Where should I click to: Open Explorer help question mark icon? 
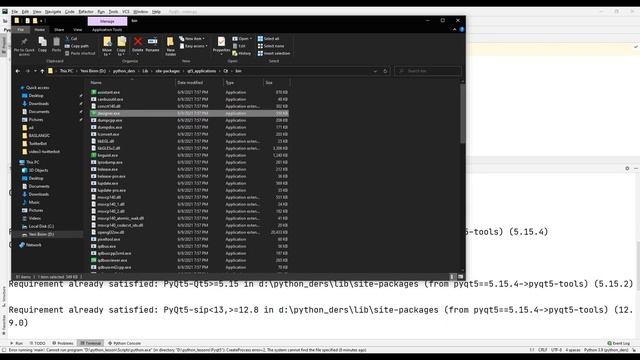462,29
